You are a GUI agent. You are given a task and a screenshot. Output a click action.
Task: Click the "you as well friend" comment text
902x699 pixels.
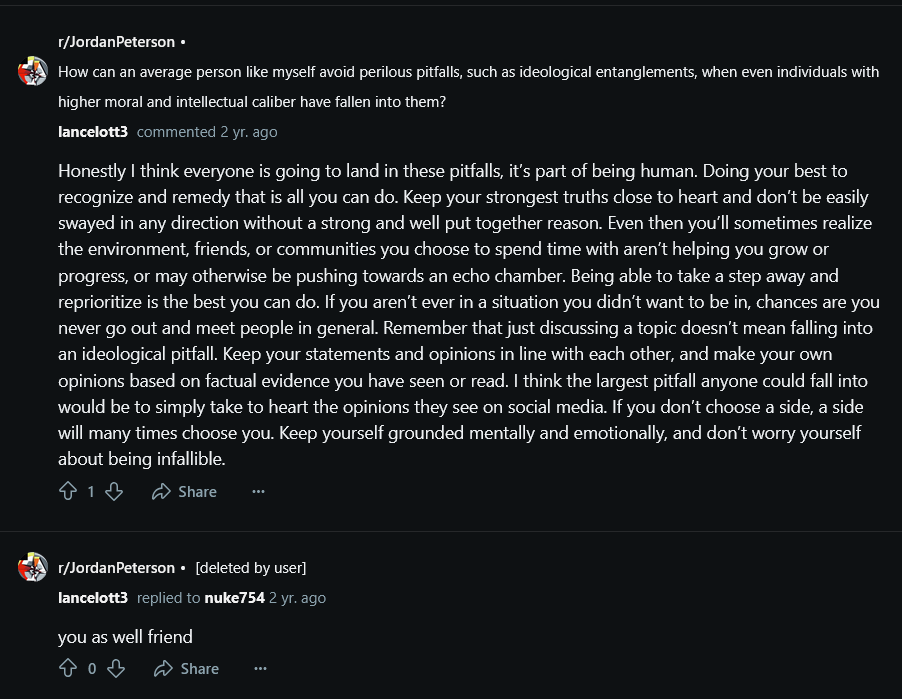click(x=125, y=637)
